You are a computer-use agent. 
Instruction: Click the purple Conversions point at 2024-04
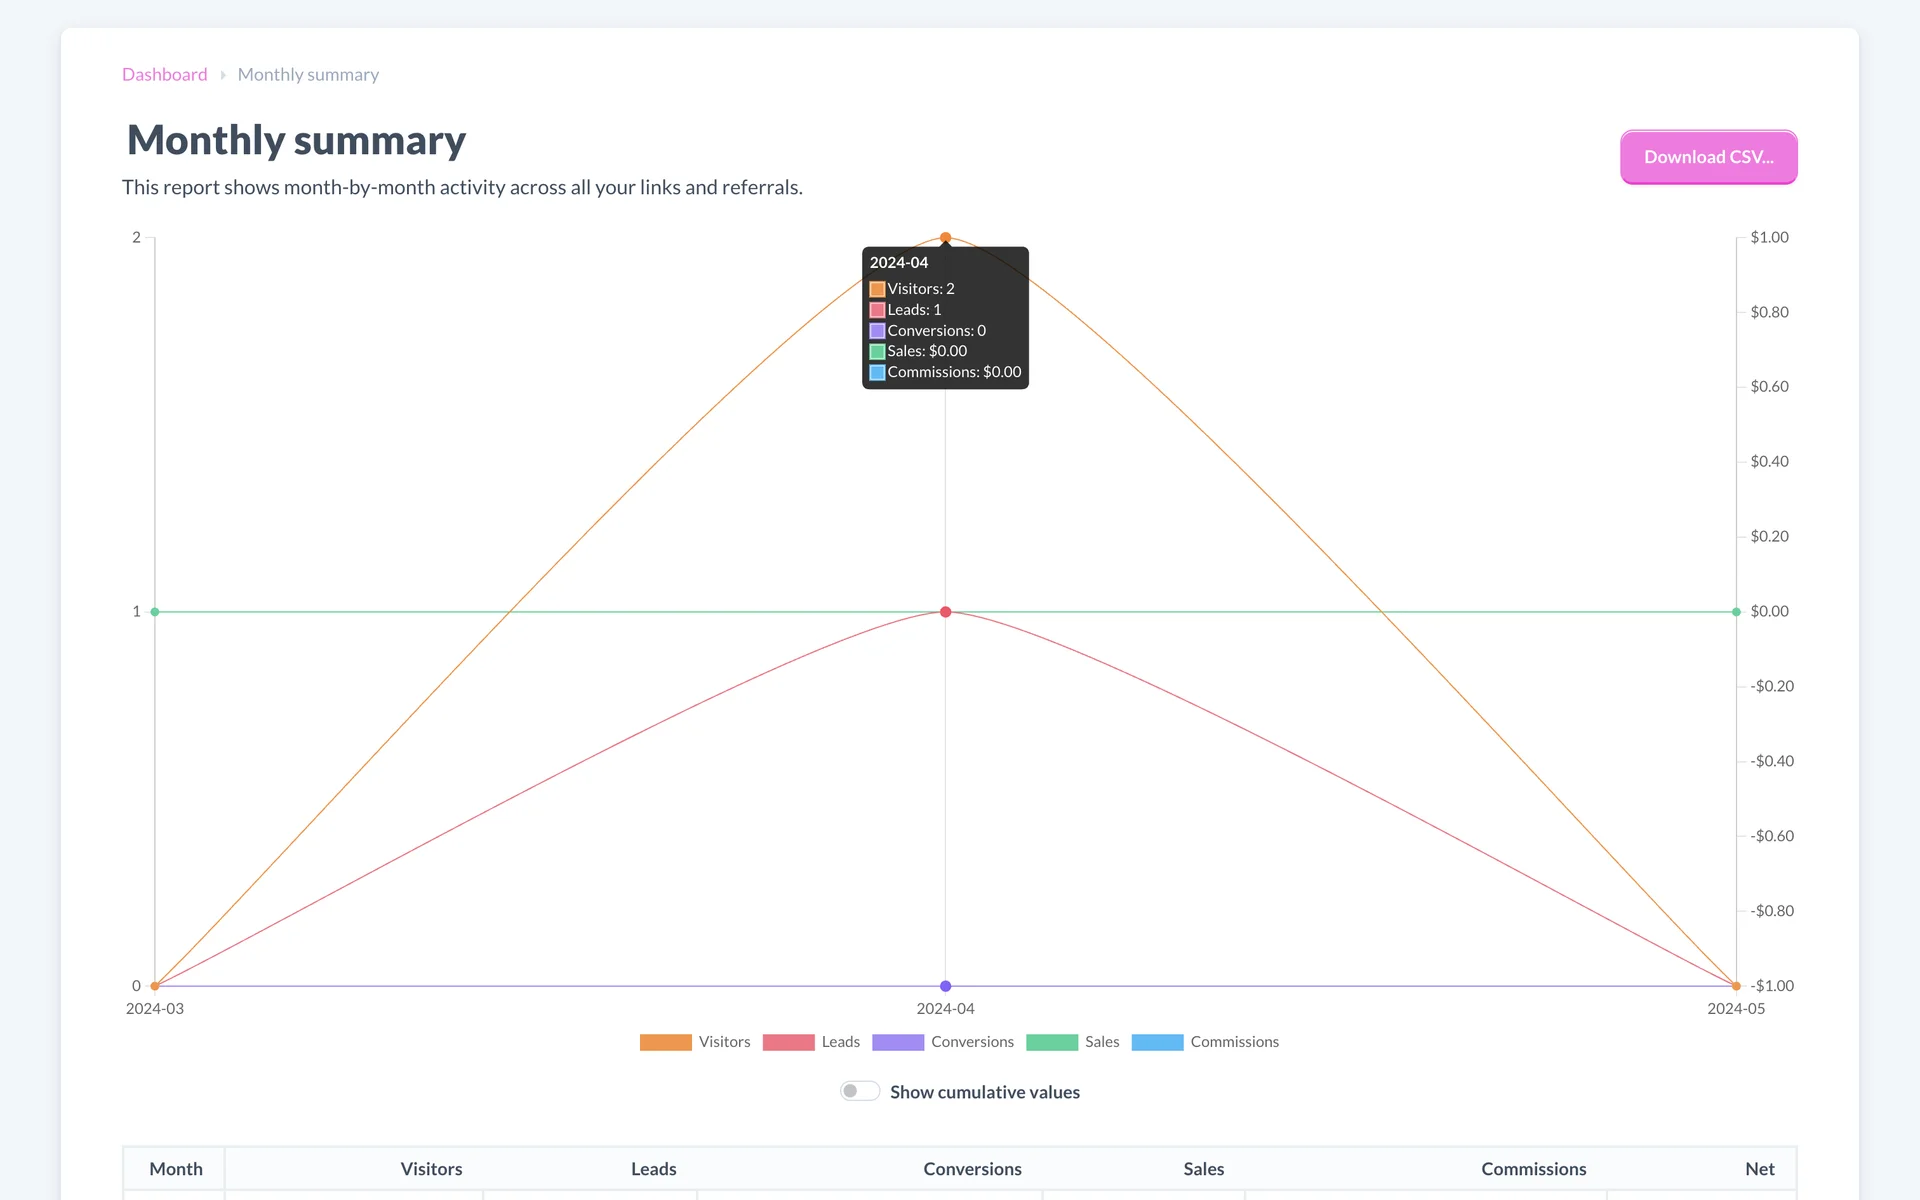(945, 986)
